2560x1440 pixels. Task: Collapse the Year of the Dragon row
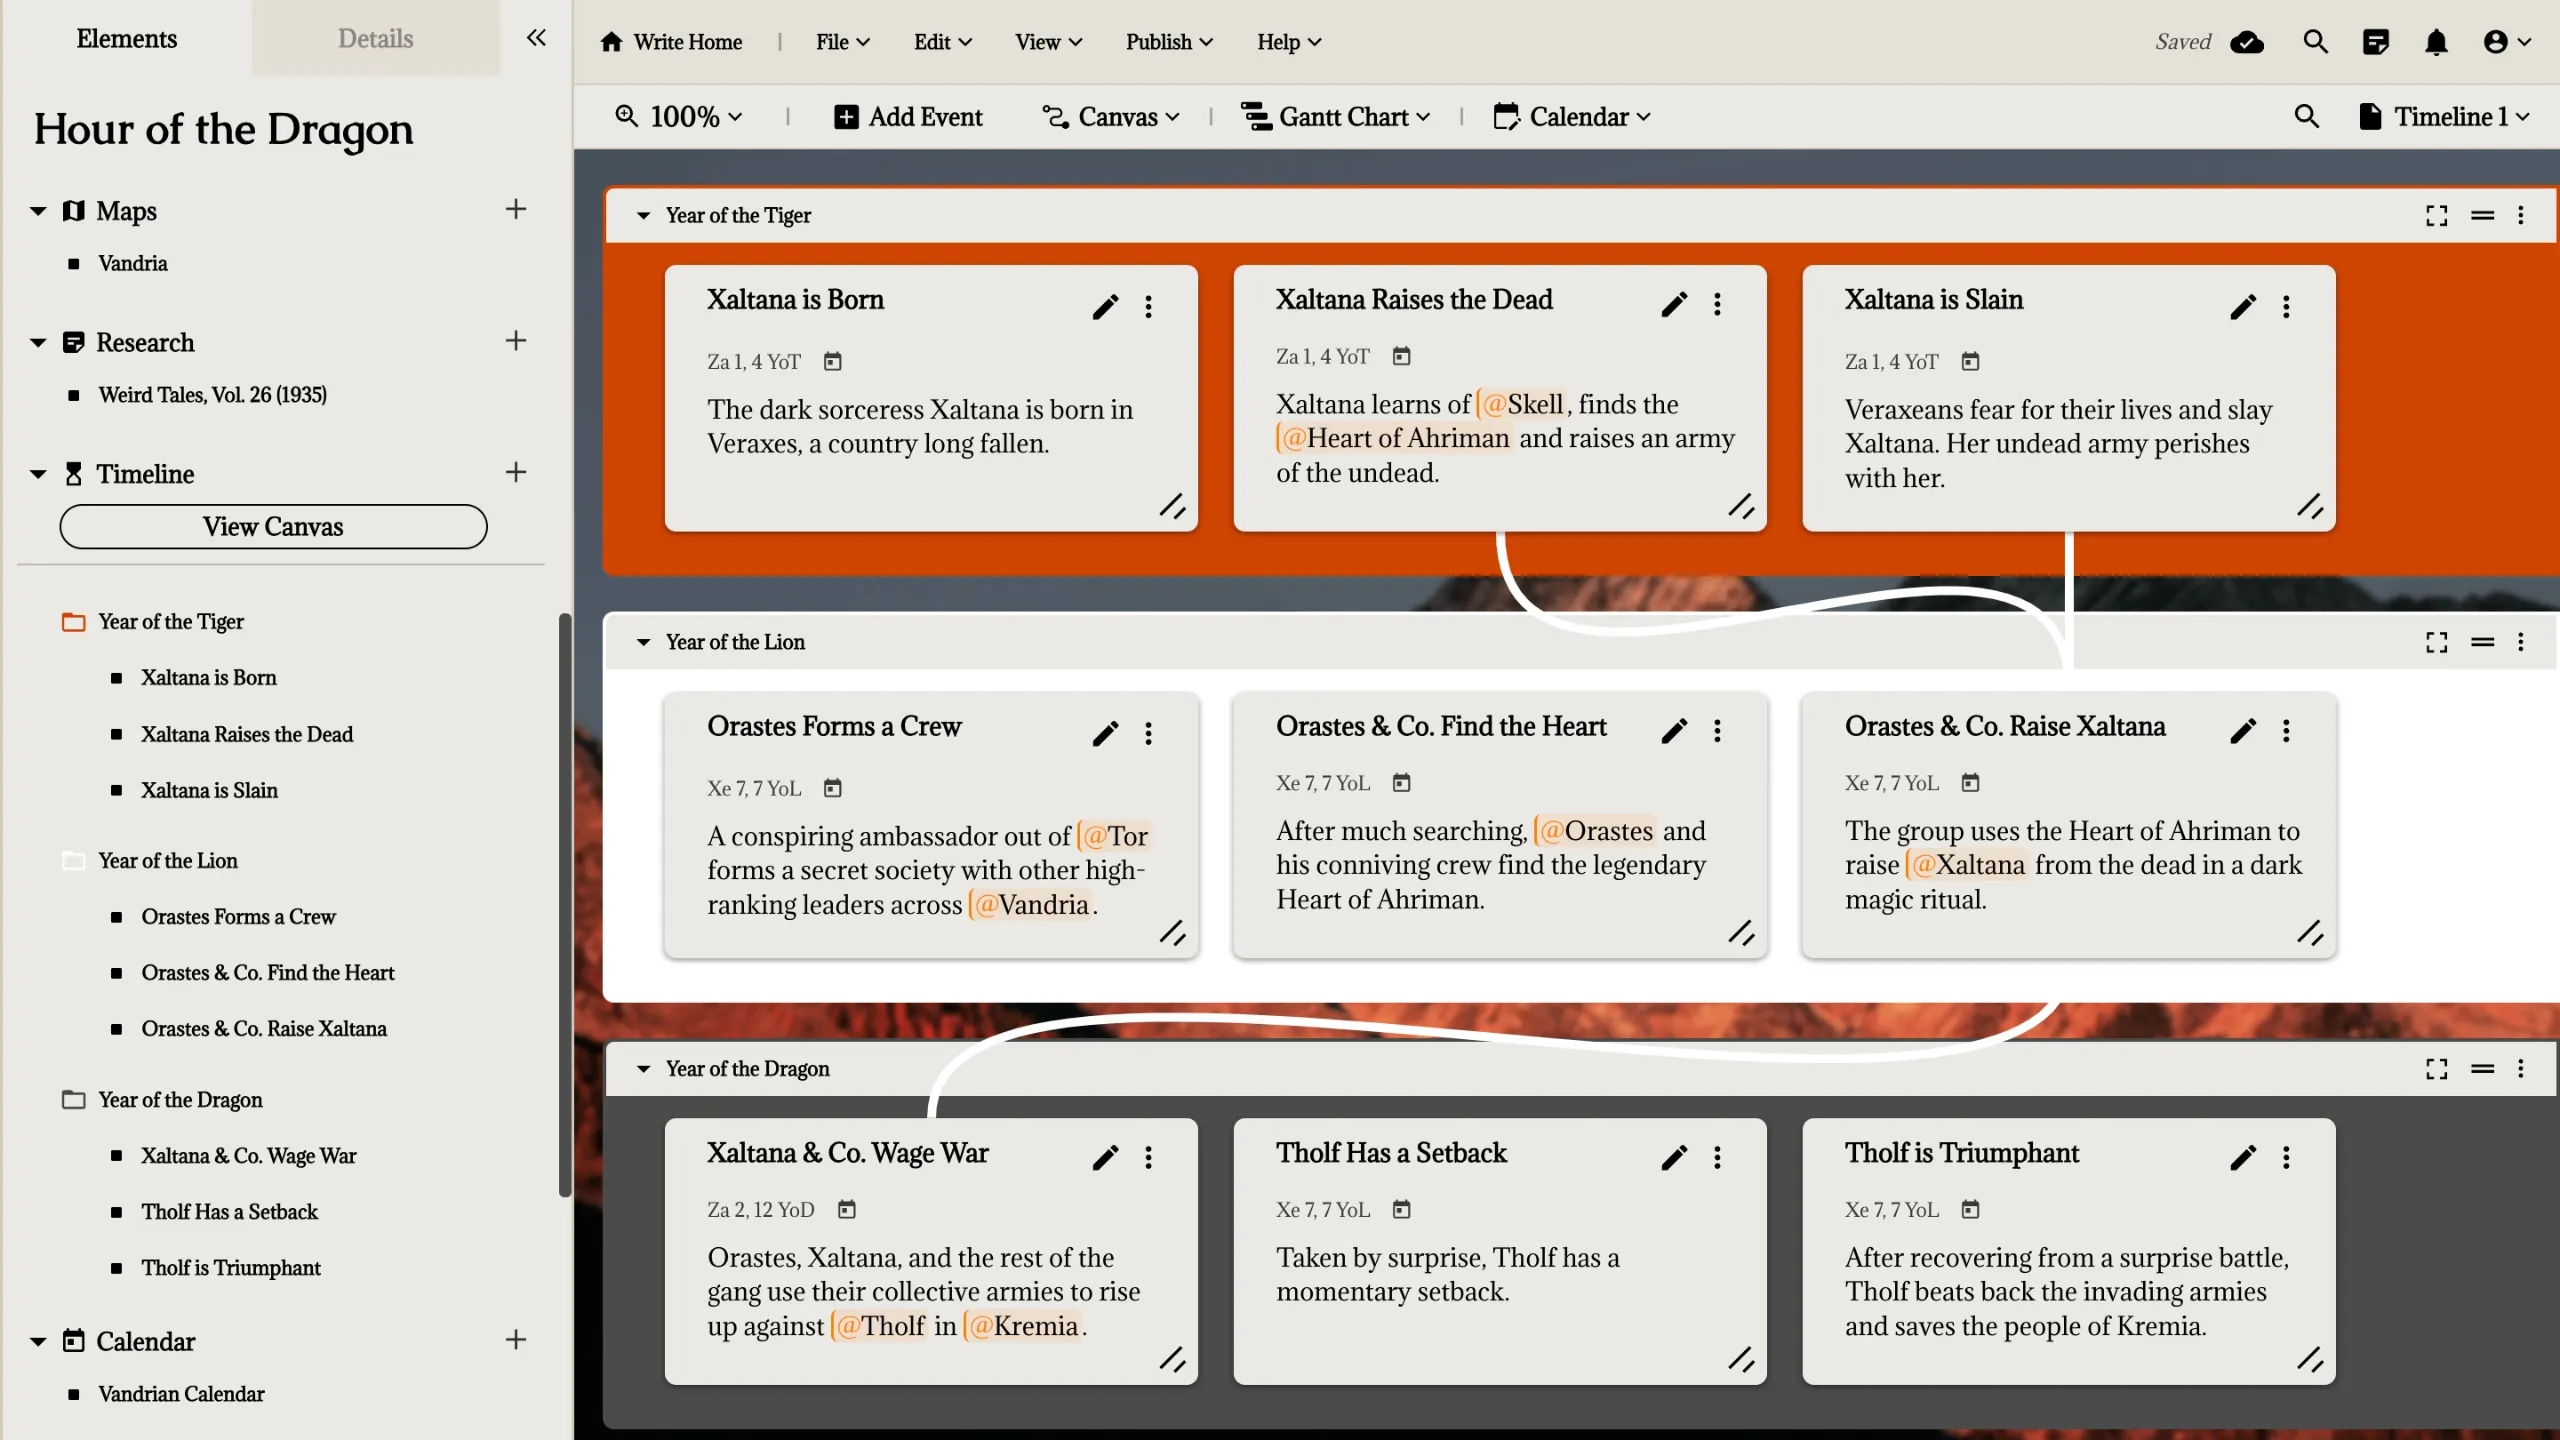click(x=643, y=1069)
